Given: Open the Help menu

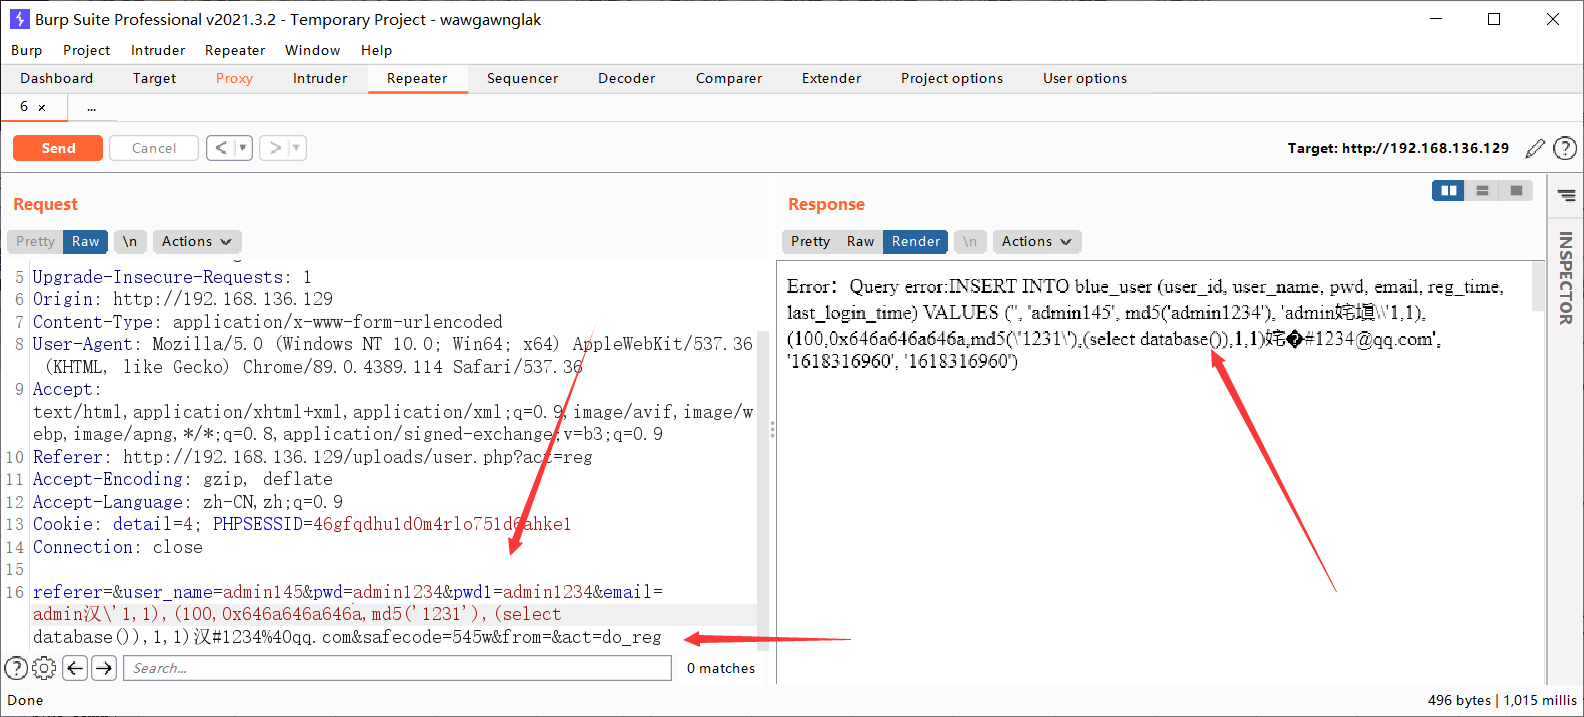Looking at the screenshot, I should pos(377,50).
